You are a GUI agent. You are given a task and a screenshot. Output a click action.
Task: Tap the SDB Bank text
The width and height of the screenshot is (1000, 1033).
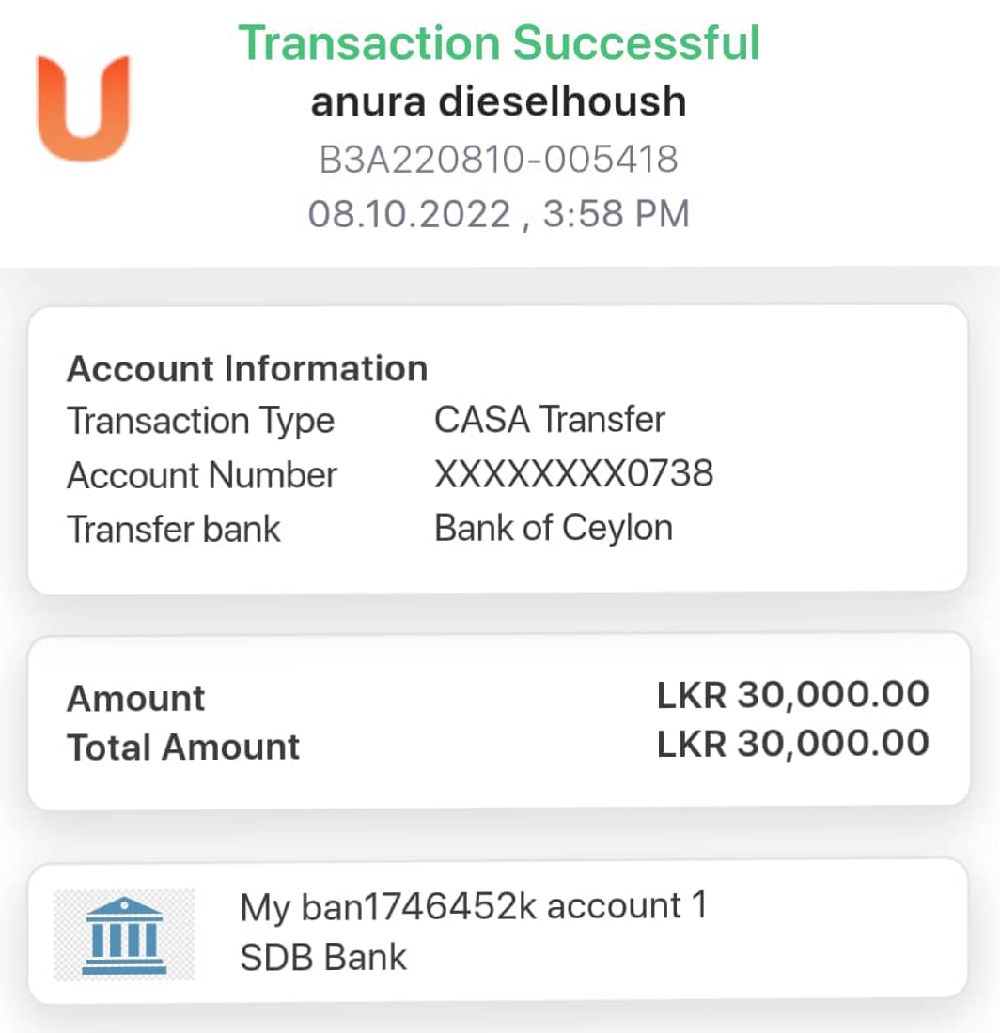pos(323,957)
